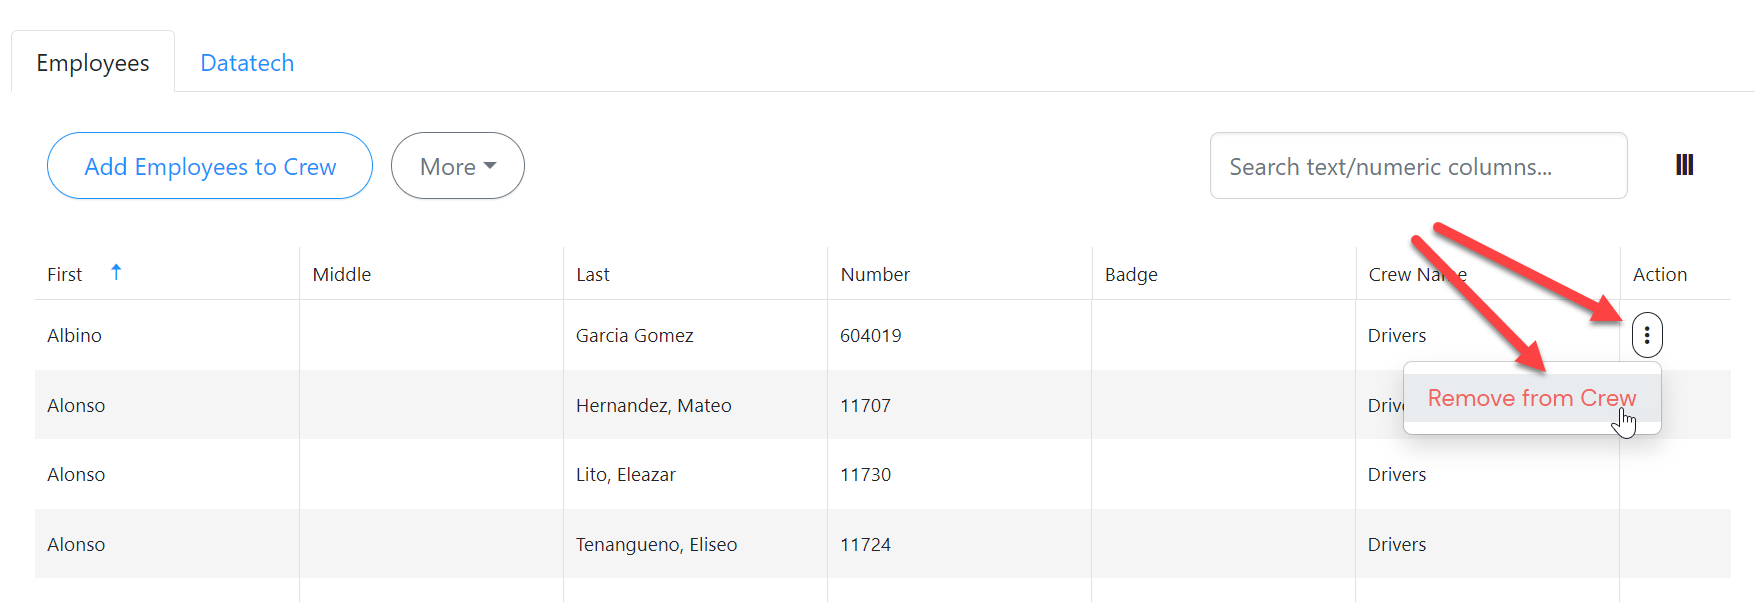The width and height of the screenshot is (1760, 602).
Task: Click the First column header
Action: (x=65, y=275)
